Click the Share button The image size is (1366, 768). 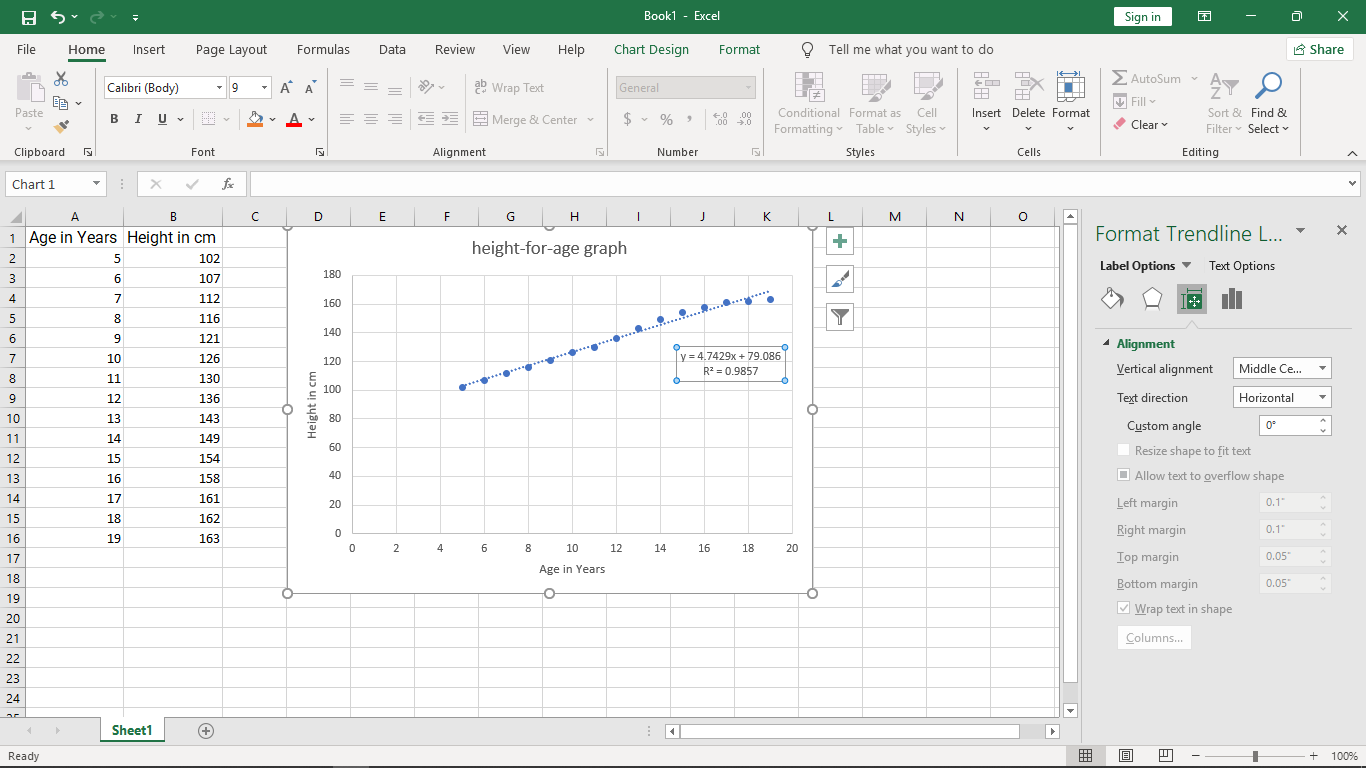point(1319,49)
